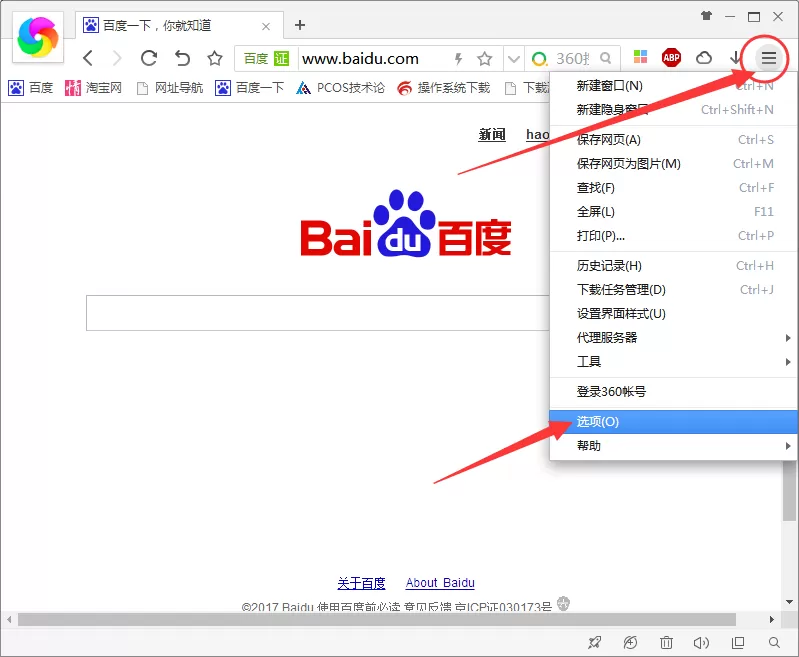Screen dimensions: 799x657
Task: Click the lightning speed mode icon
Action: pyautogui.click(x=458, y=59)
